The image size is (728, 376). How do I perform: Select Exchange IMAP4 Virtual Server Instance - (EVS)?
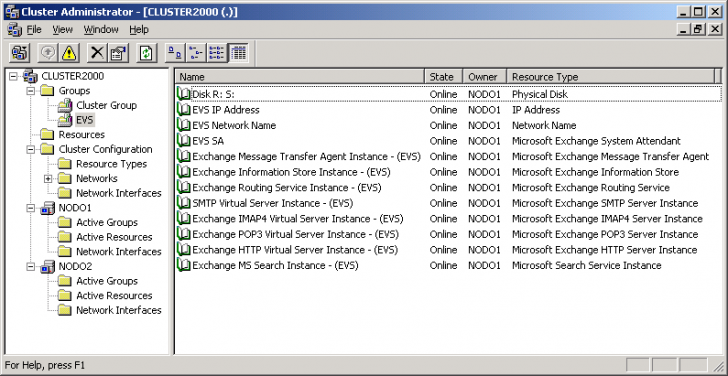(x=298, y=219)
